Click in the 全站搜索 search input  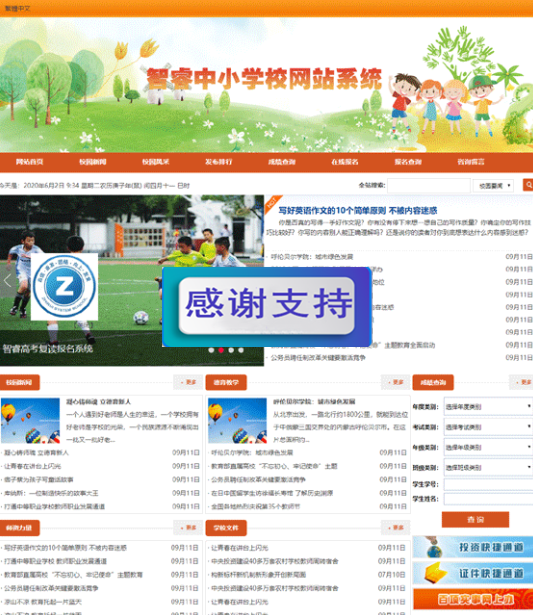(x=429, y=186)
